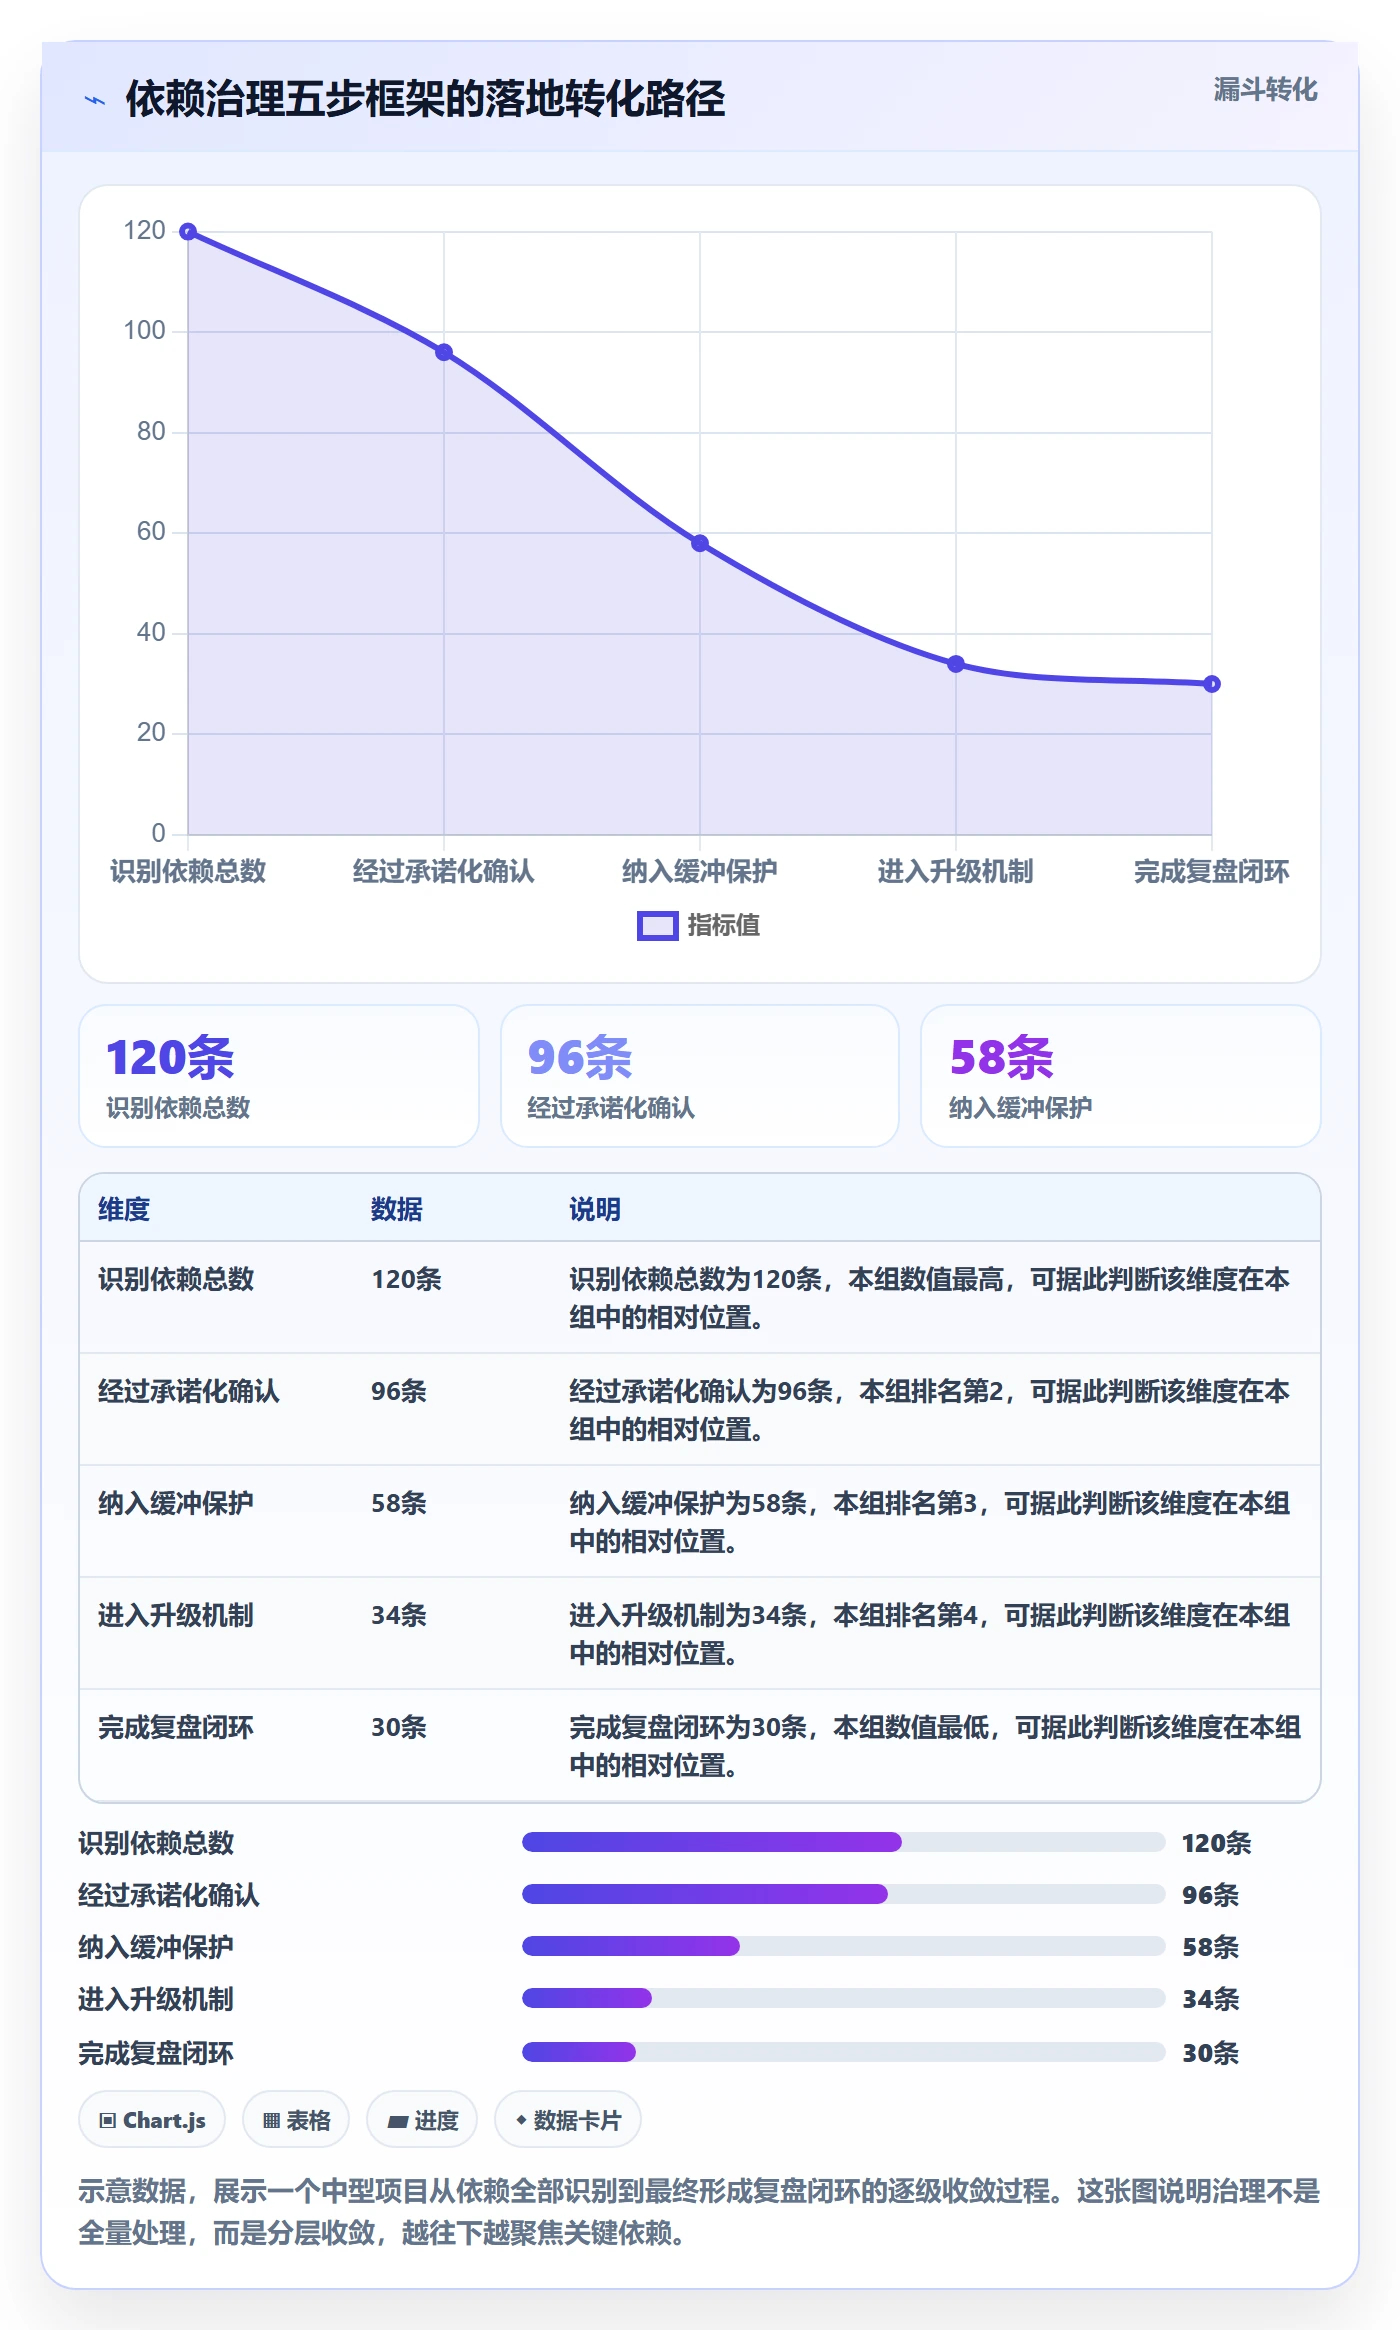Click the 漏斗转化 label in header

coord(1265,90)
